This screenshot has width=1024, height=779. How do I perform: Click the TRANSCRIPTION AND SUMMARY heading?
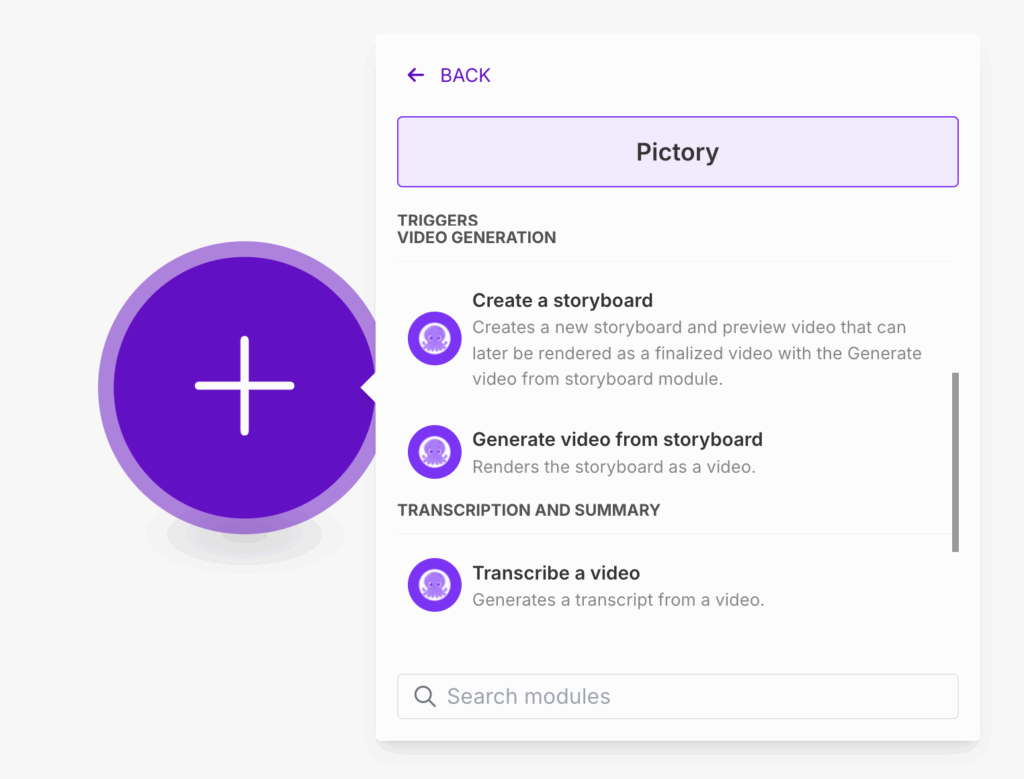[x=529, y=510]
